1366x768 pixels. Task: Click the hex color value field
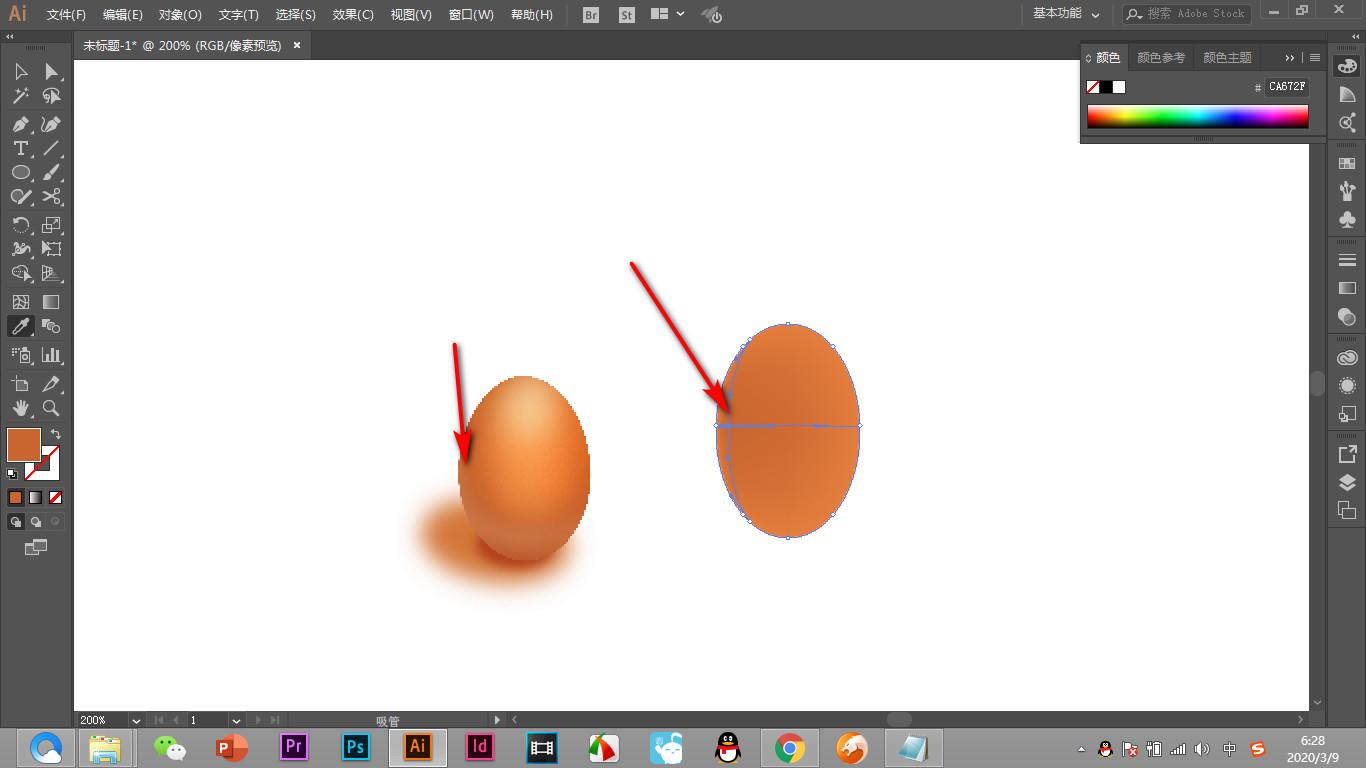(x=1287, y=87)
